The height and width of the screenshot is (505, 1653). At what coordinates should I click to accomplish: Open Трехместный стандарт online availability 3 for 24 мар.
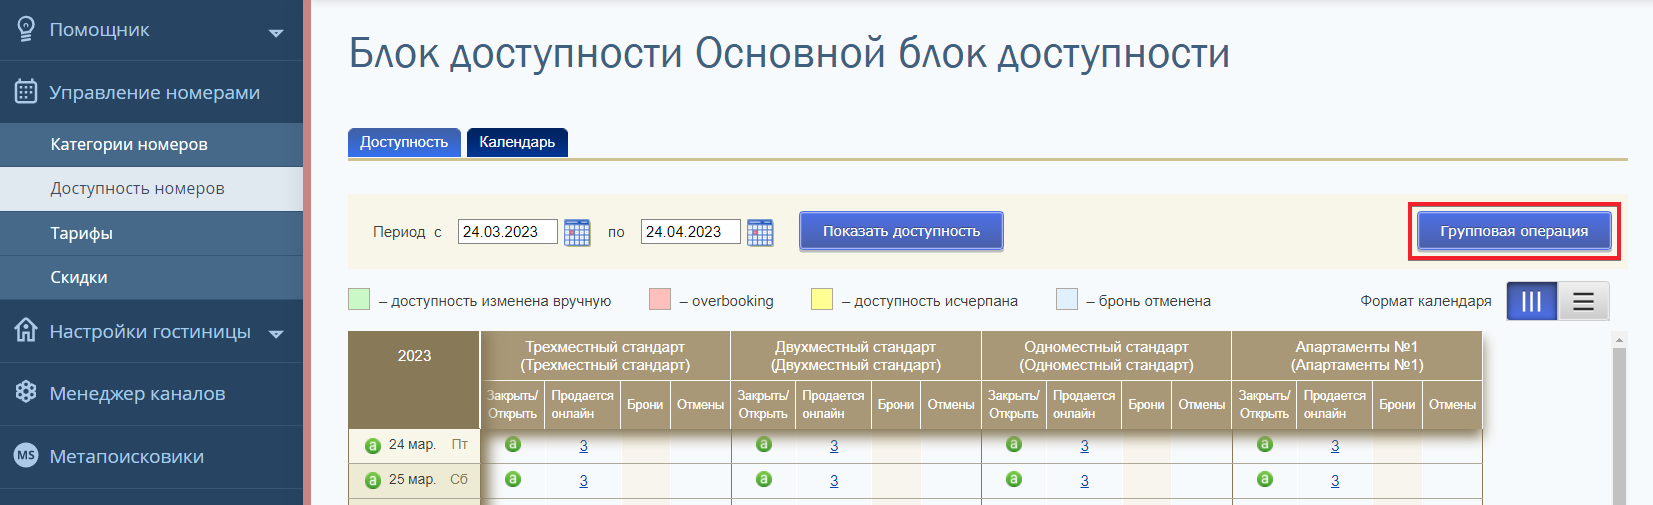coord(583,446)
